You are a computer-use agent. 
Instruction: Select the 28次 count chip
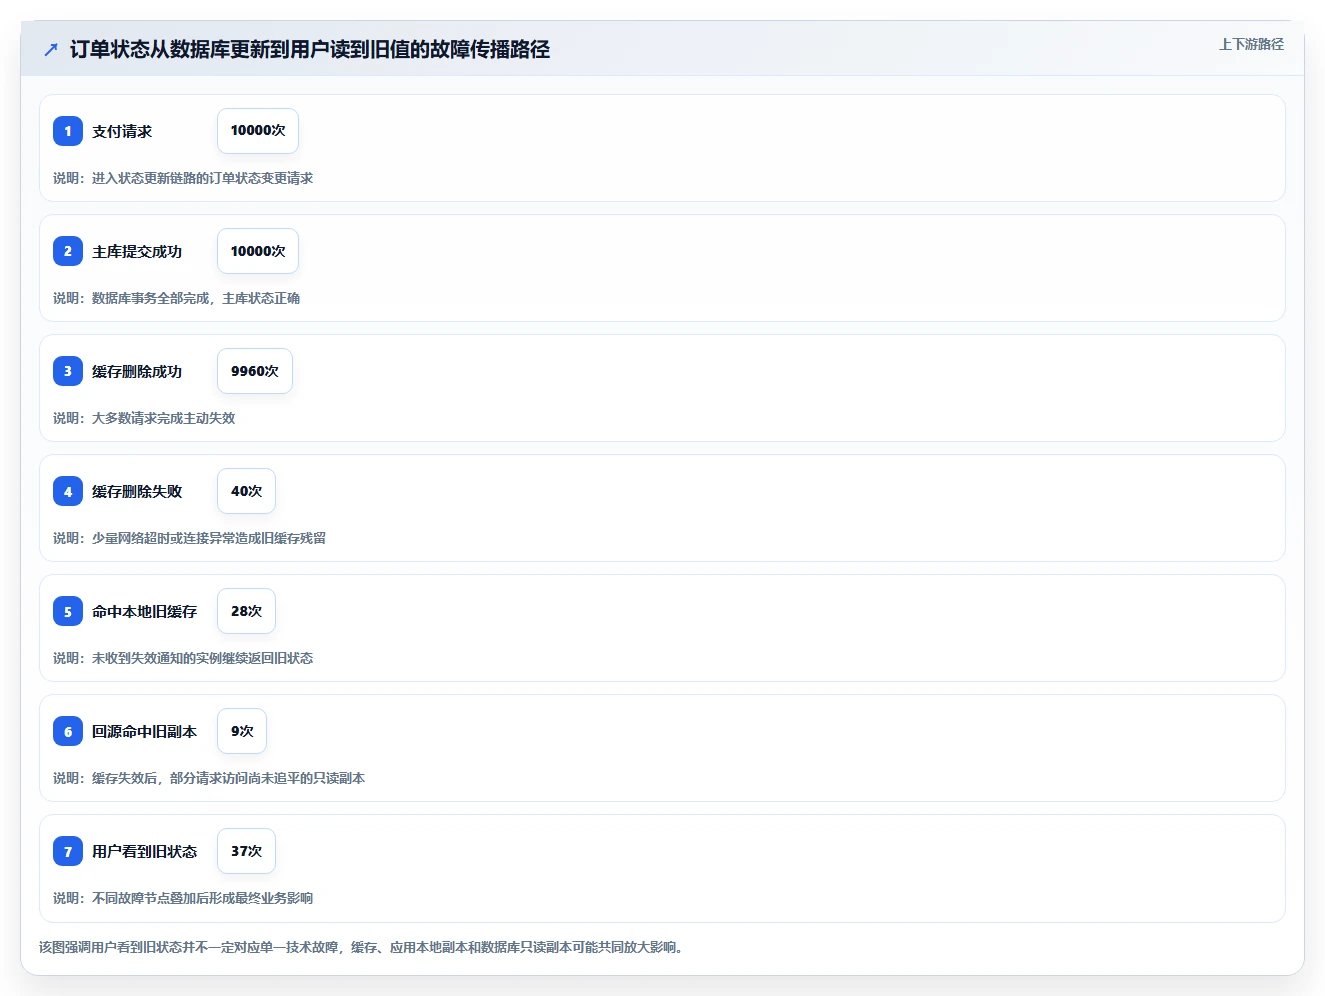[246, 611]
